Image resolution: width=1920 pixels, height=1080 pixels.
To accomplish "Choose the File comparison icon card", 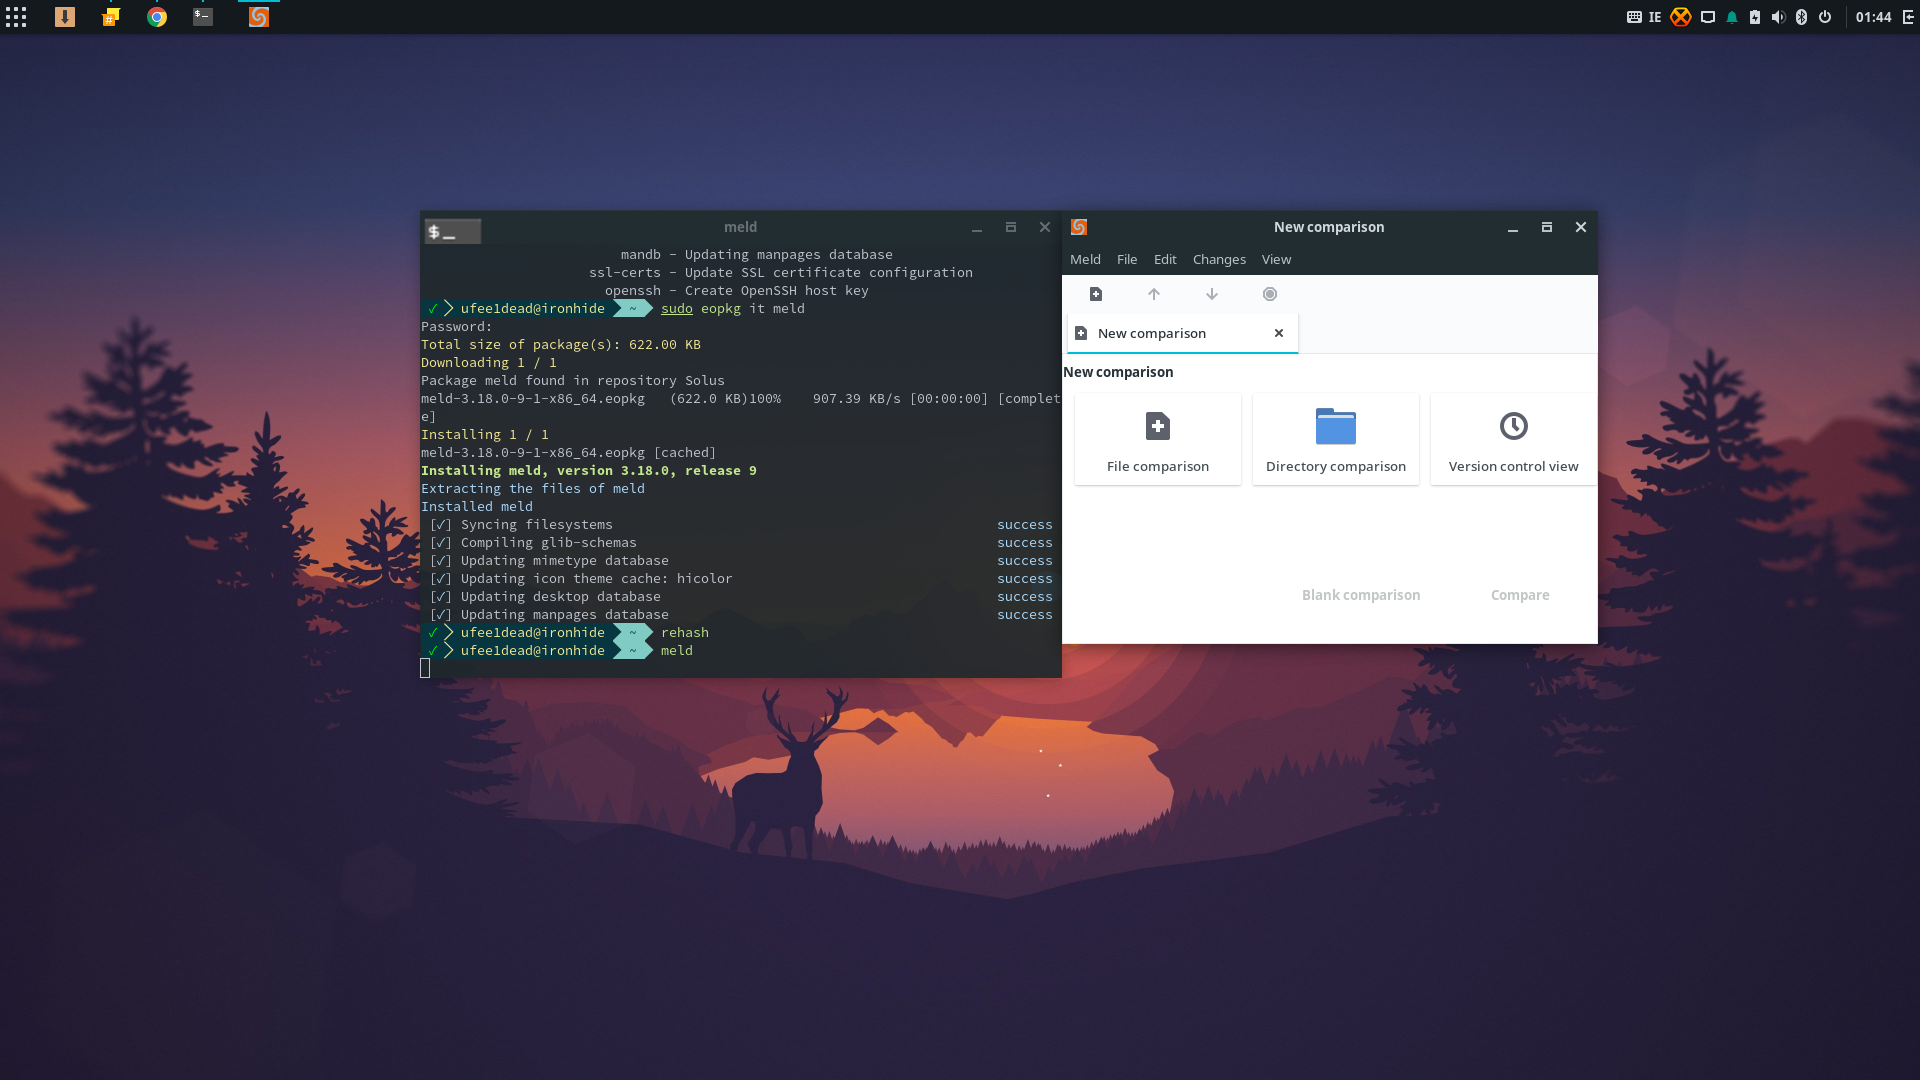I will click(1158, 439).
